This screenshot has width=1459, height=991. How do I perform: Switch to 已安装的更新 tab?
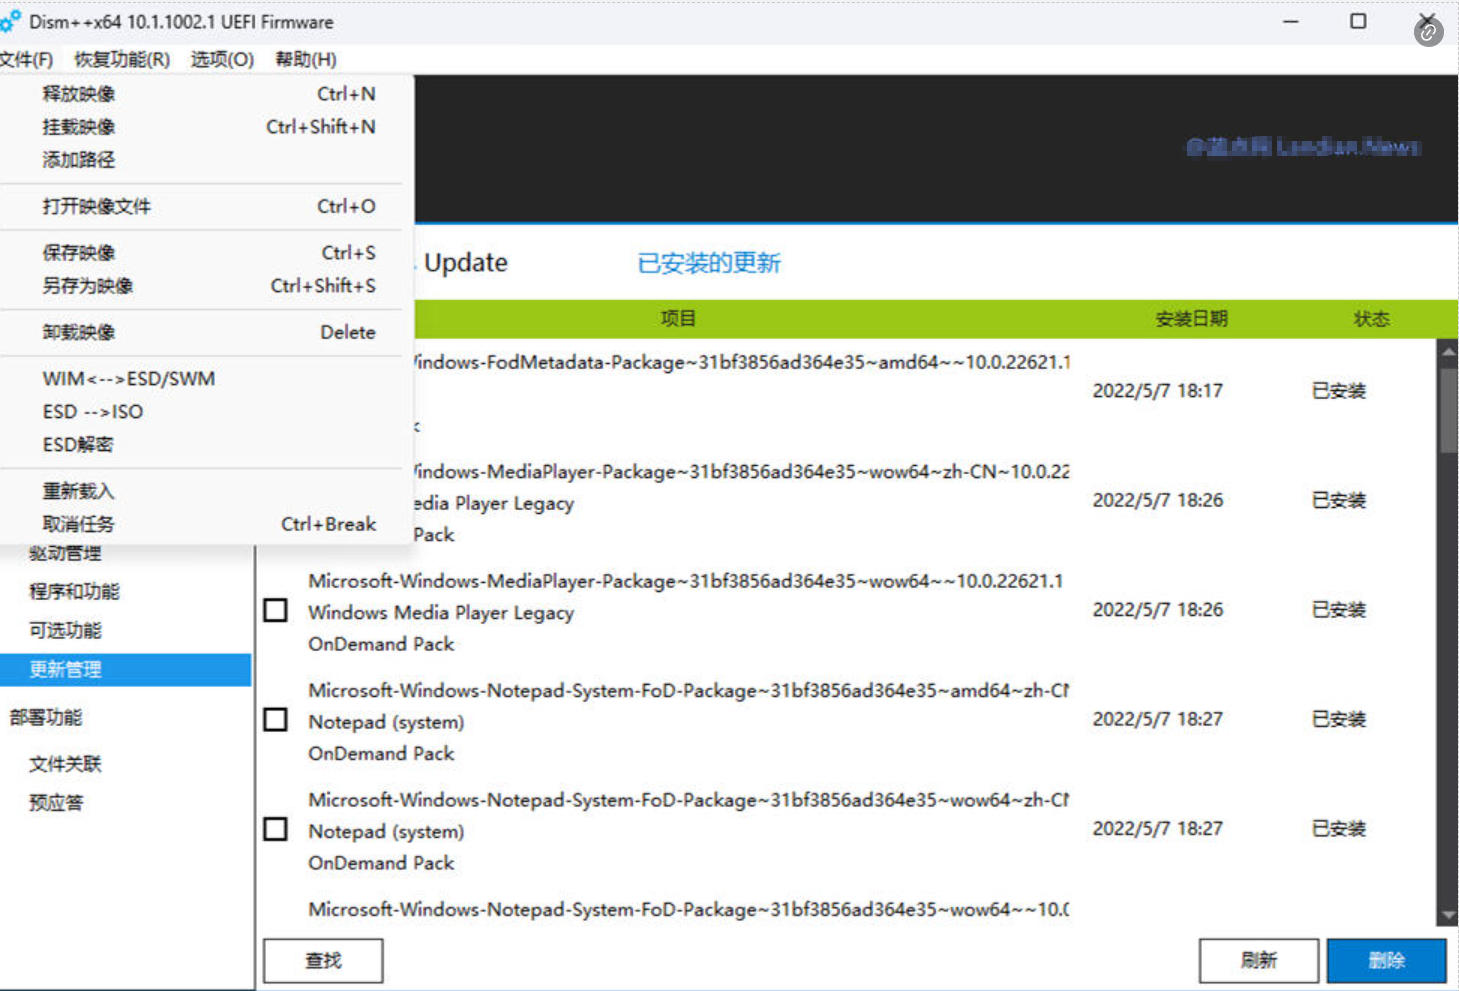click(708, 263)
